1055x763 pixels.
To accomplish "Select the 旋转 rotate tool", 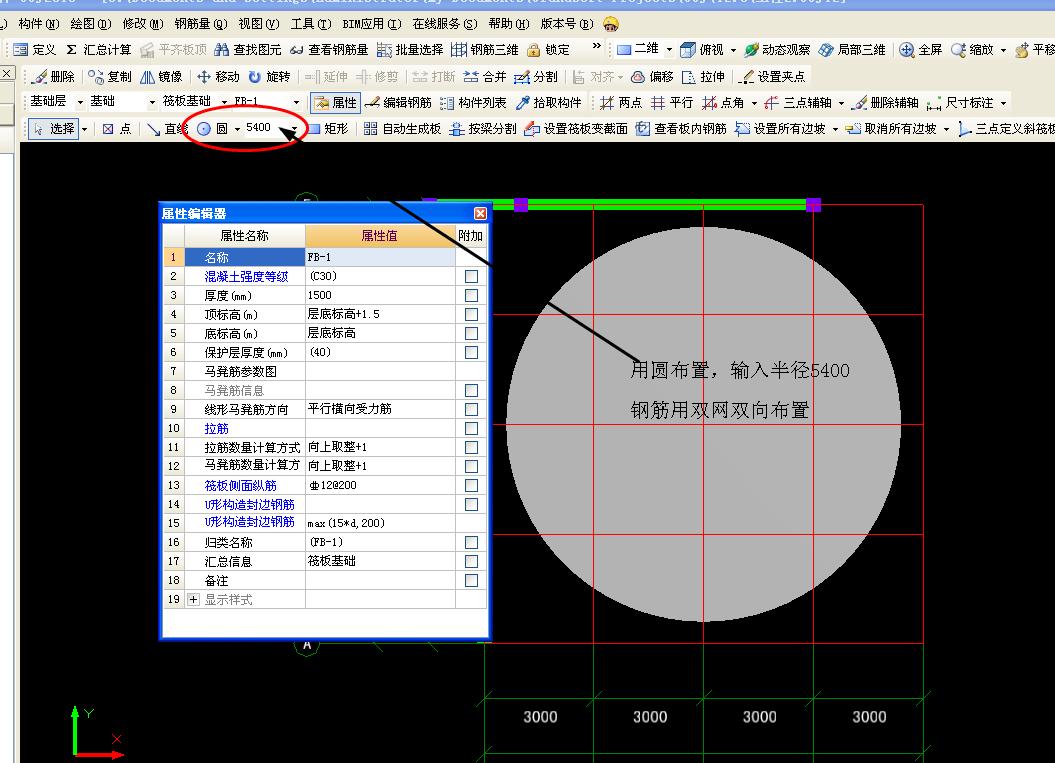I will [x=269, y=77].
